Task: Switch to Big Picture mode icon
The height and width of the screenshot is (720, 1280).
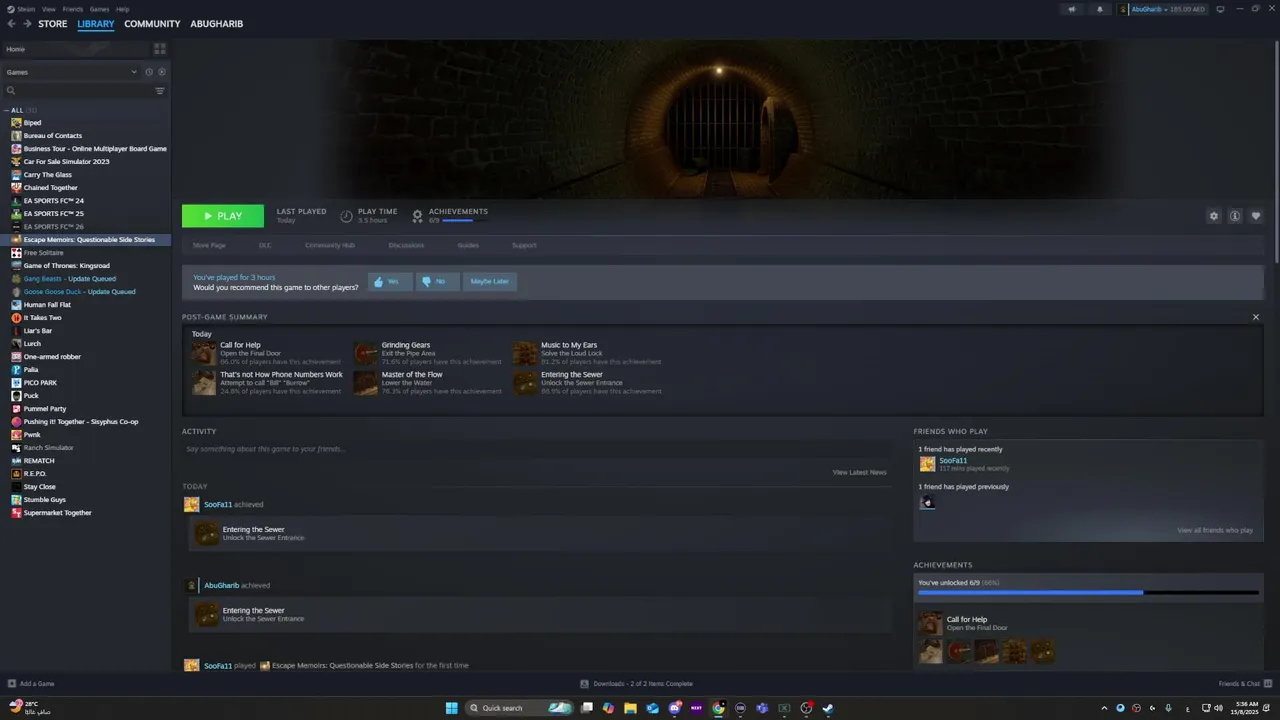Action: tap(1220, 9)
